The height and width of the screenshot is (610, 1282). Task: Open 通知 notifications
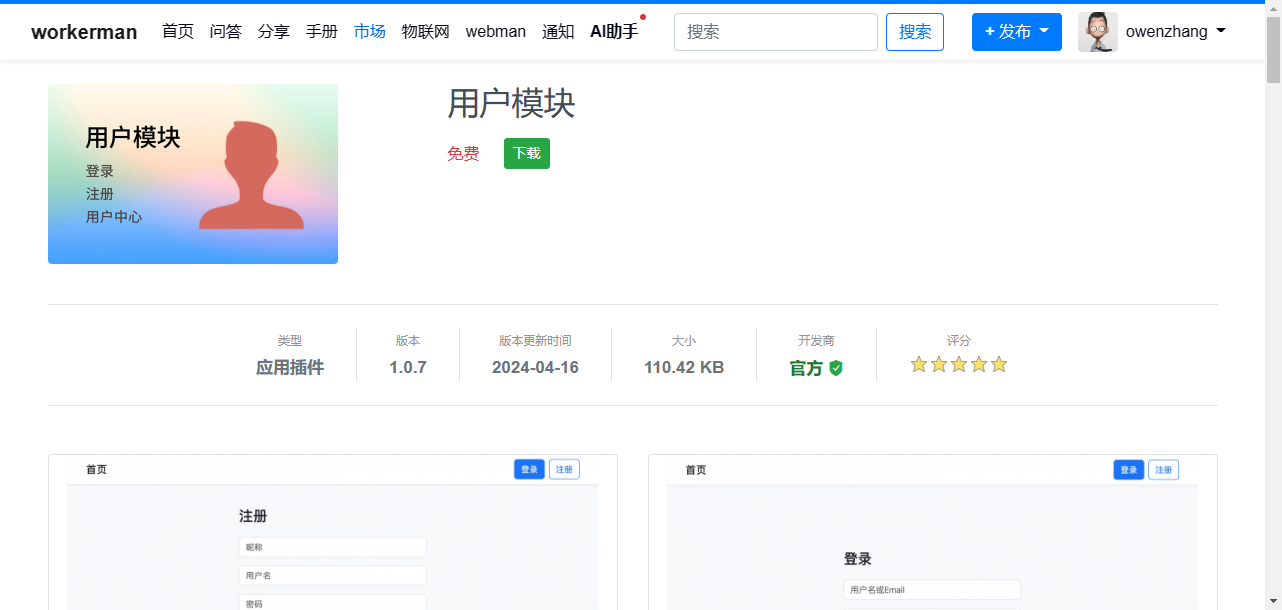pos(558,32)
